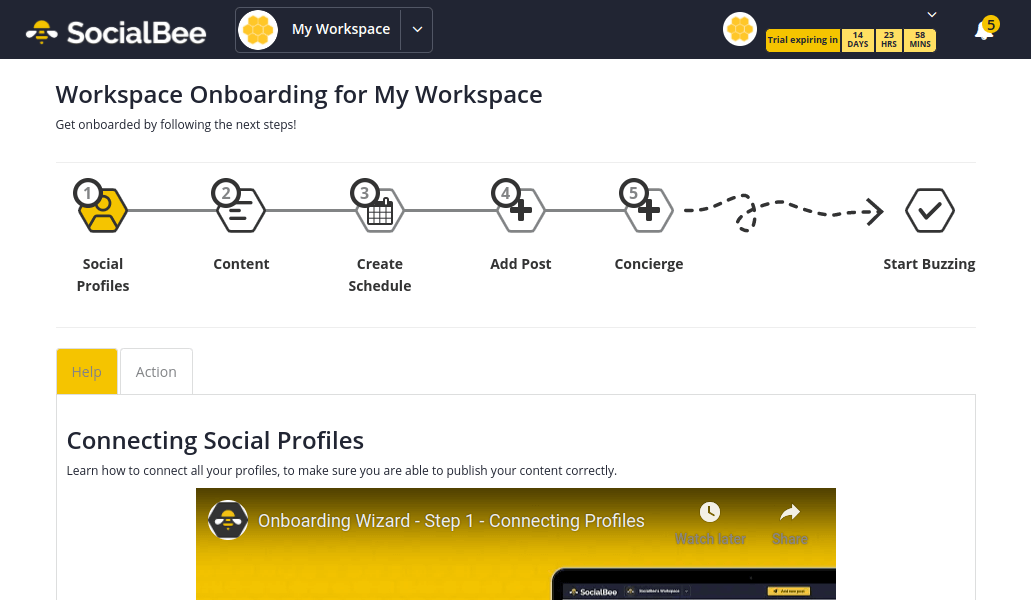Click the Start Buzzing checkmark hexagon
This screenshot has width=1031, height=606.
(929, 210)
